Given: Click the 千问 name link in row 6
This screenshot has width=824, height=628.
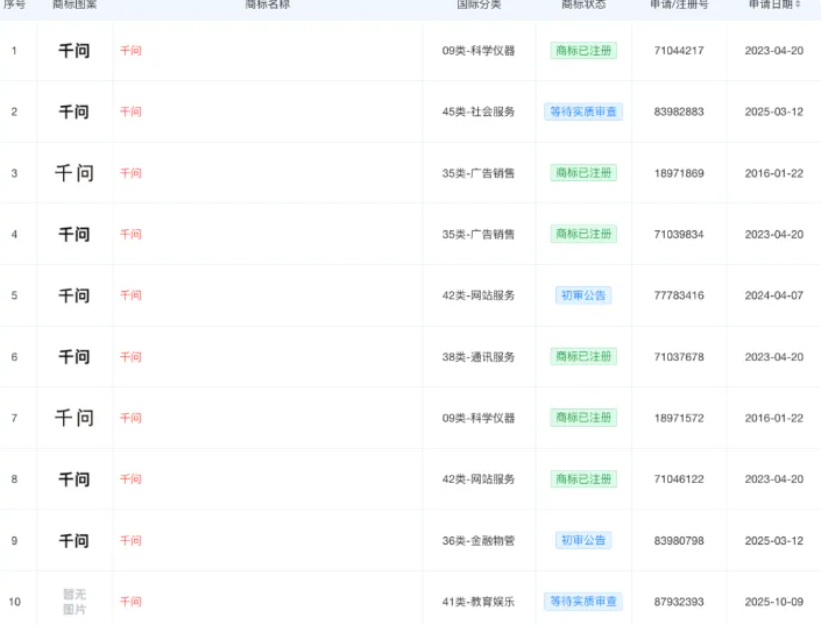Looking at the screenshot, I should (131, 356).
